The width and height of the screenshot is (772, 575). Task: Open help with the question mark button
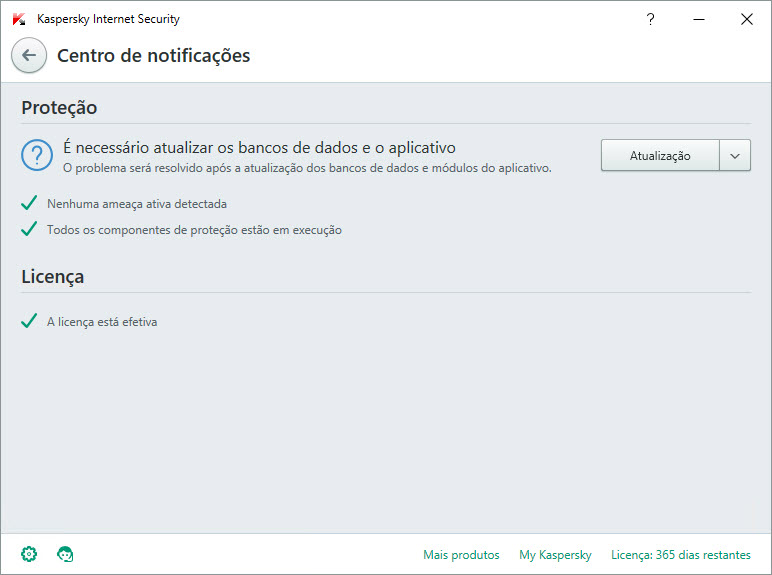pos(650,19)
